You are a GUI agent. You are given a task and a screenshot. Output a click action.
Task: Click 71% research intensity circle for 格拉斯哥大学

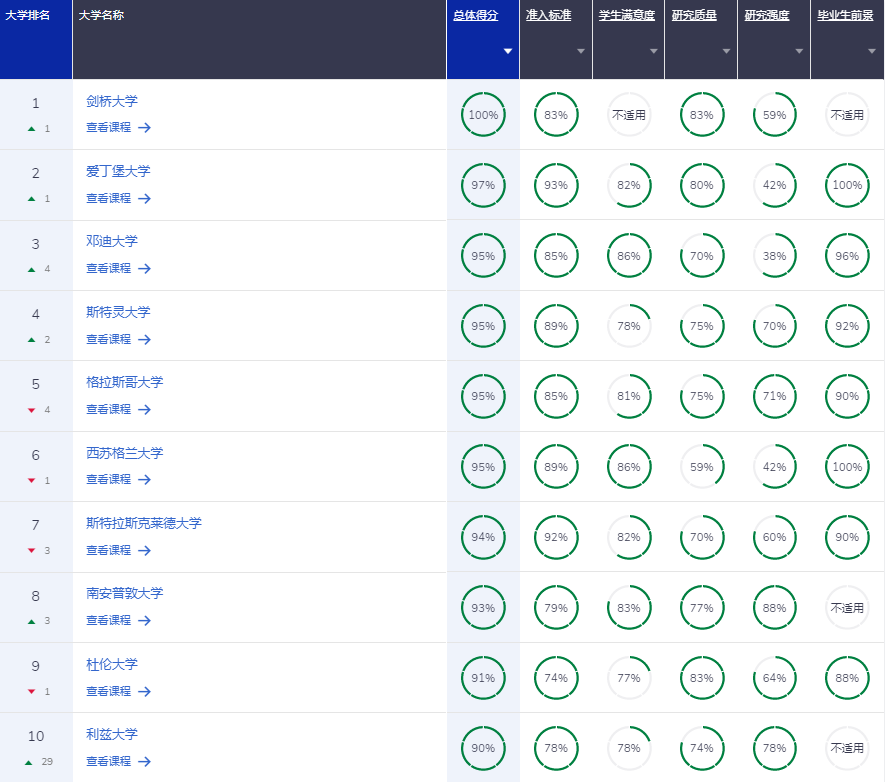pyautogui.click(x=774, y=396)
